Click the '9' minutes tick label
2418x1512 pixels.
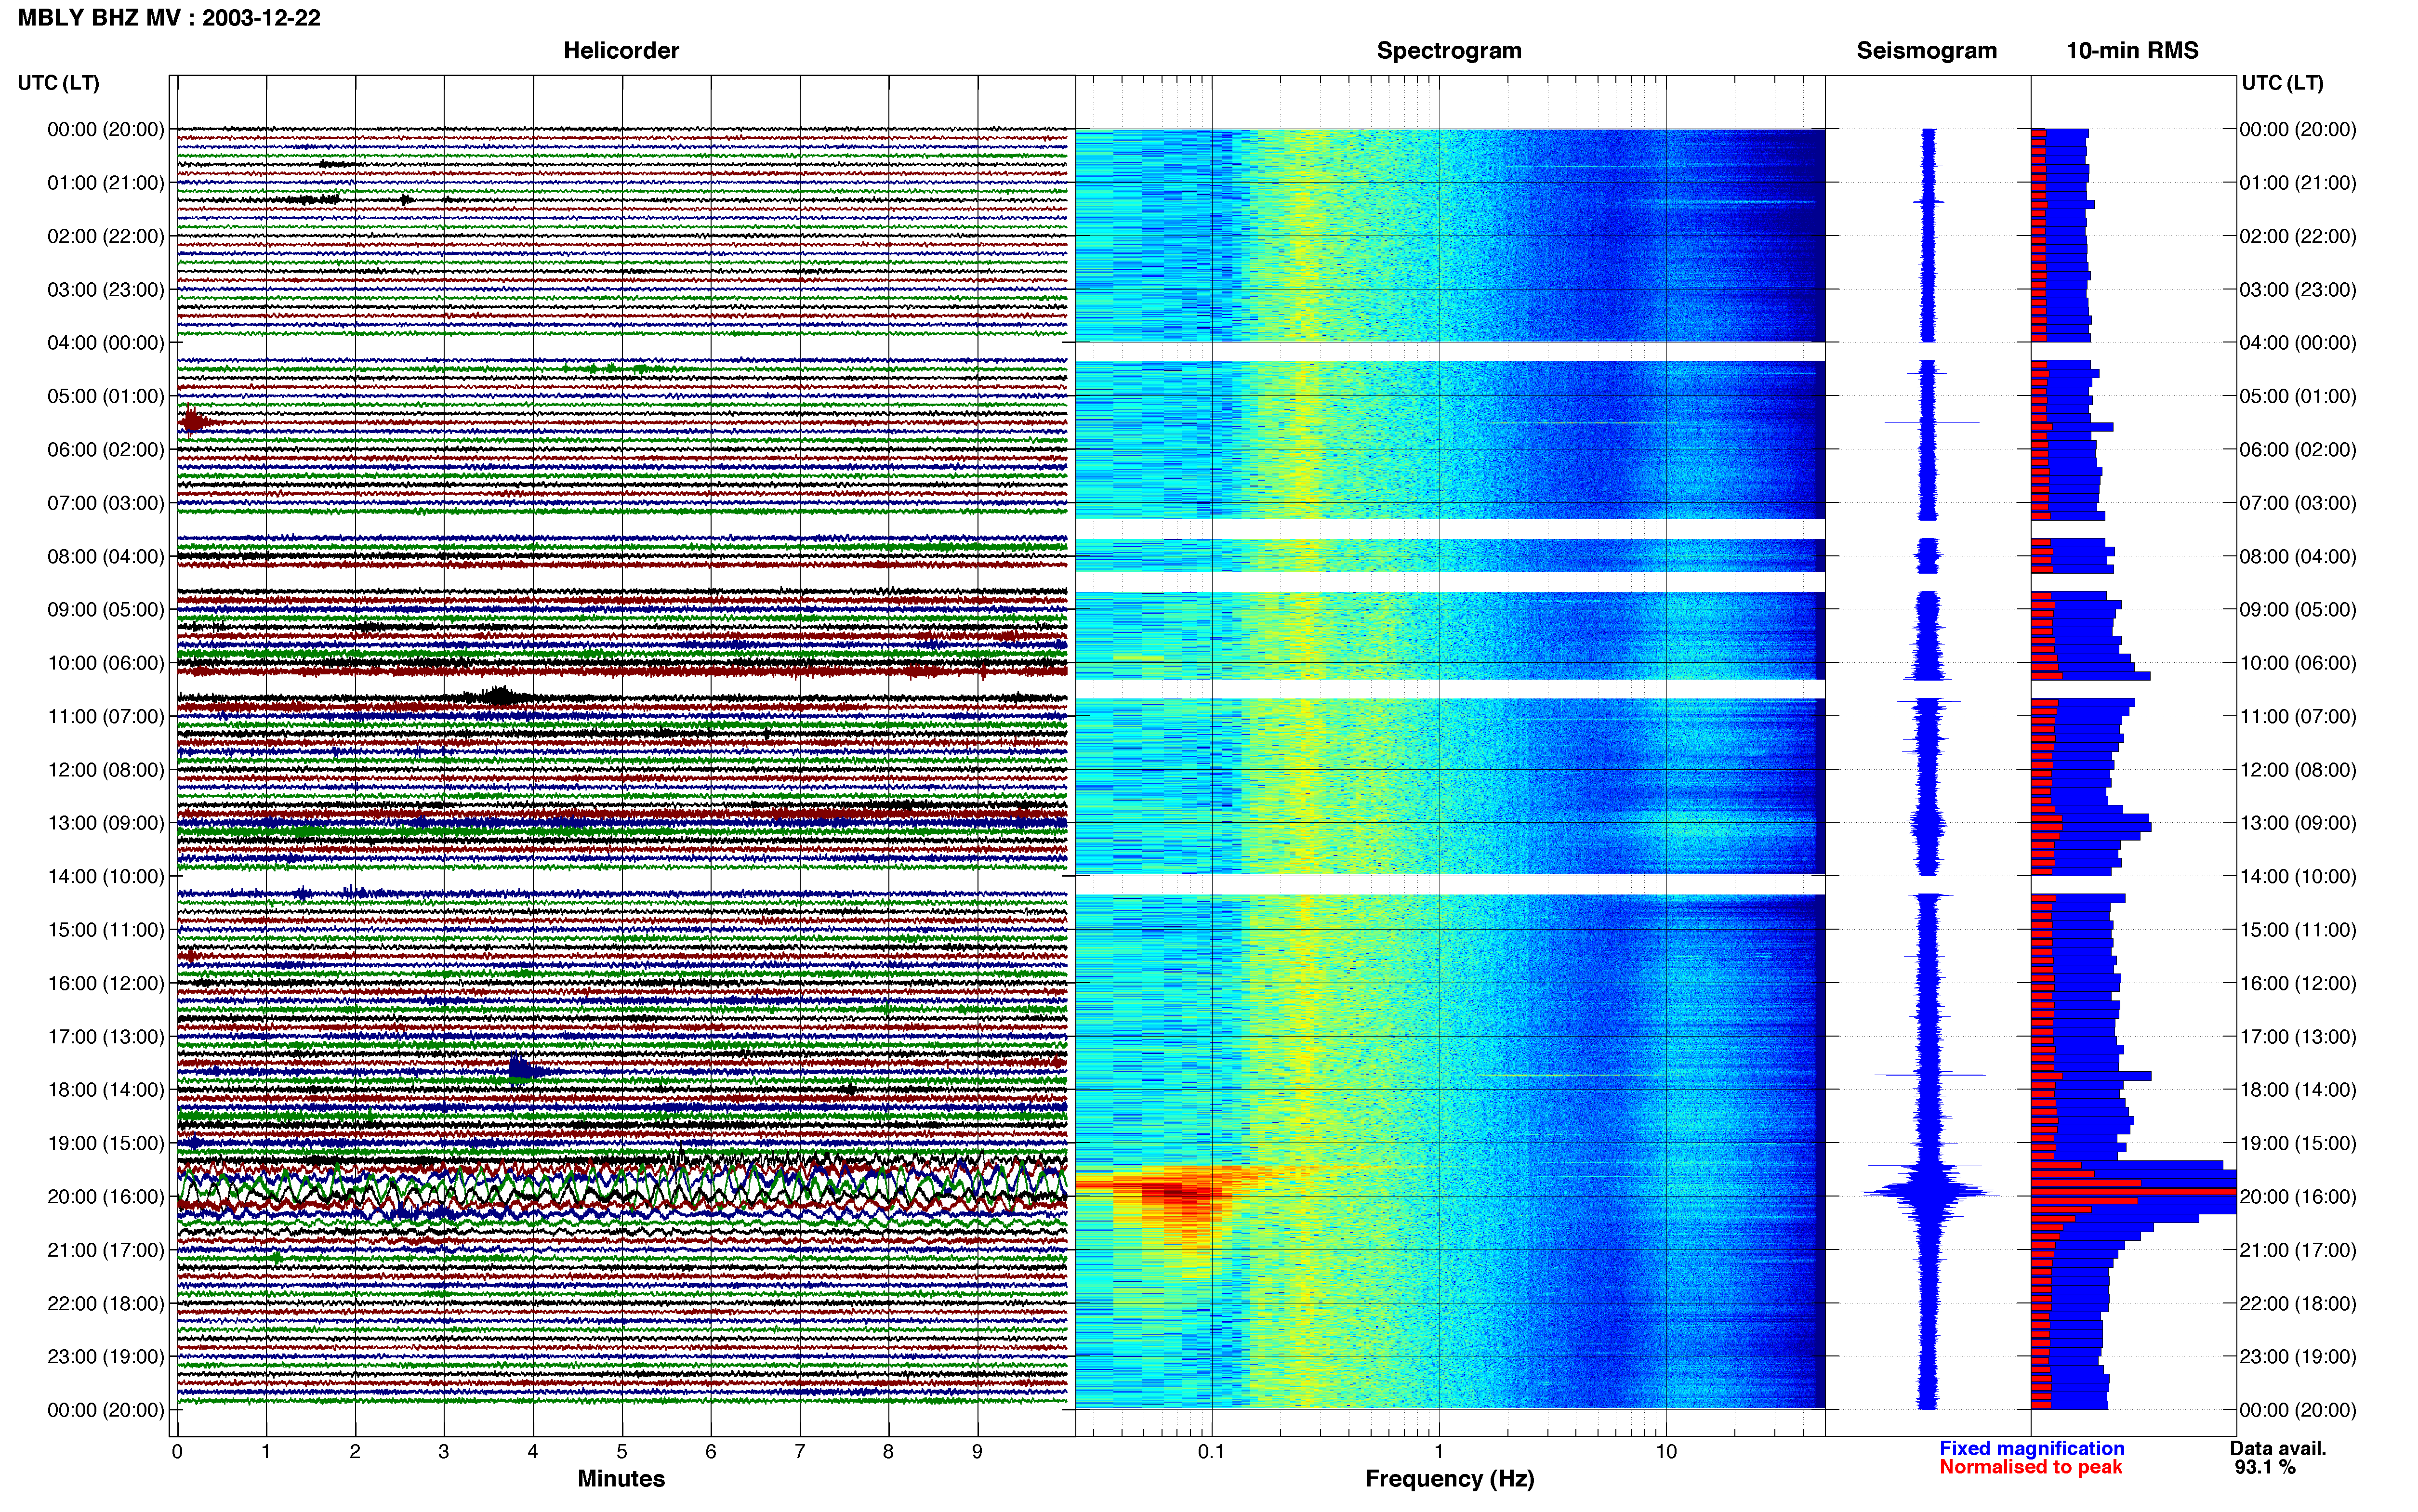[x=977, y=1451]
